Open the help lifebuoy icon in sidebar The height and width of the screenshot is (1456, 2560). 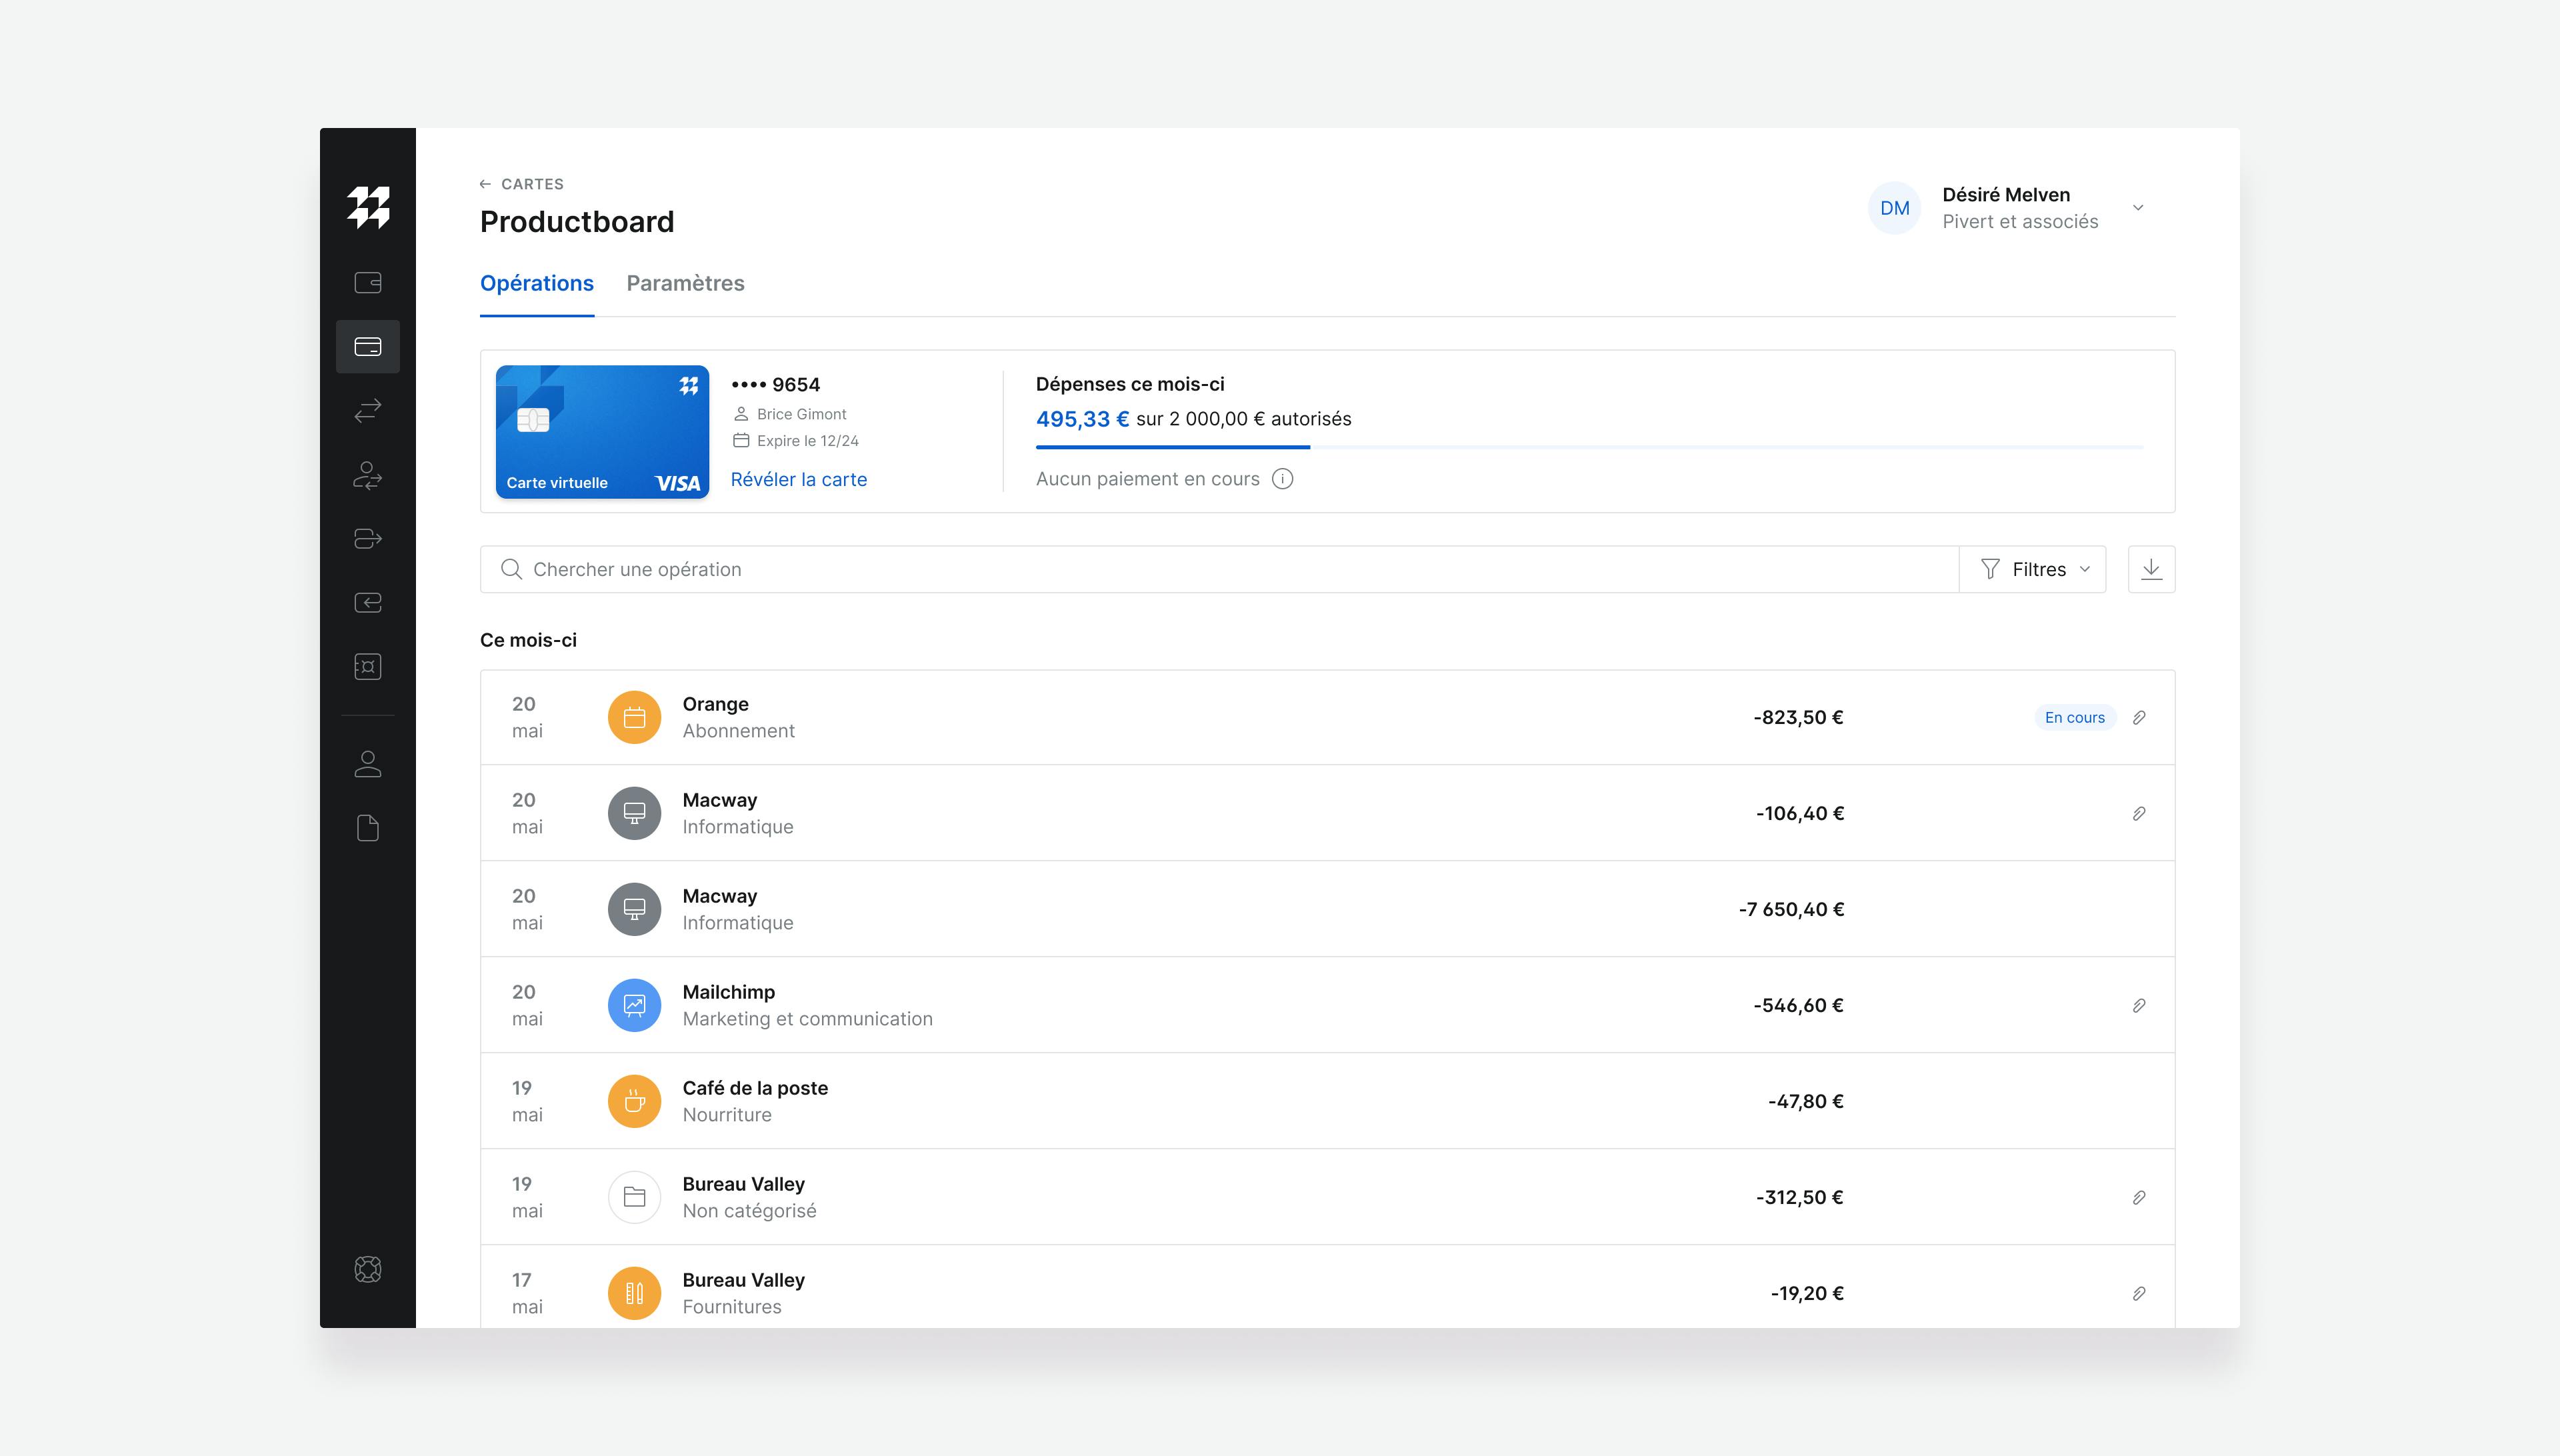(x=368, y=1269)
